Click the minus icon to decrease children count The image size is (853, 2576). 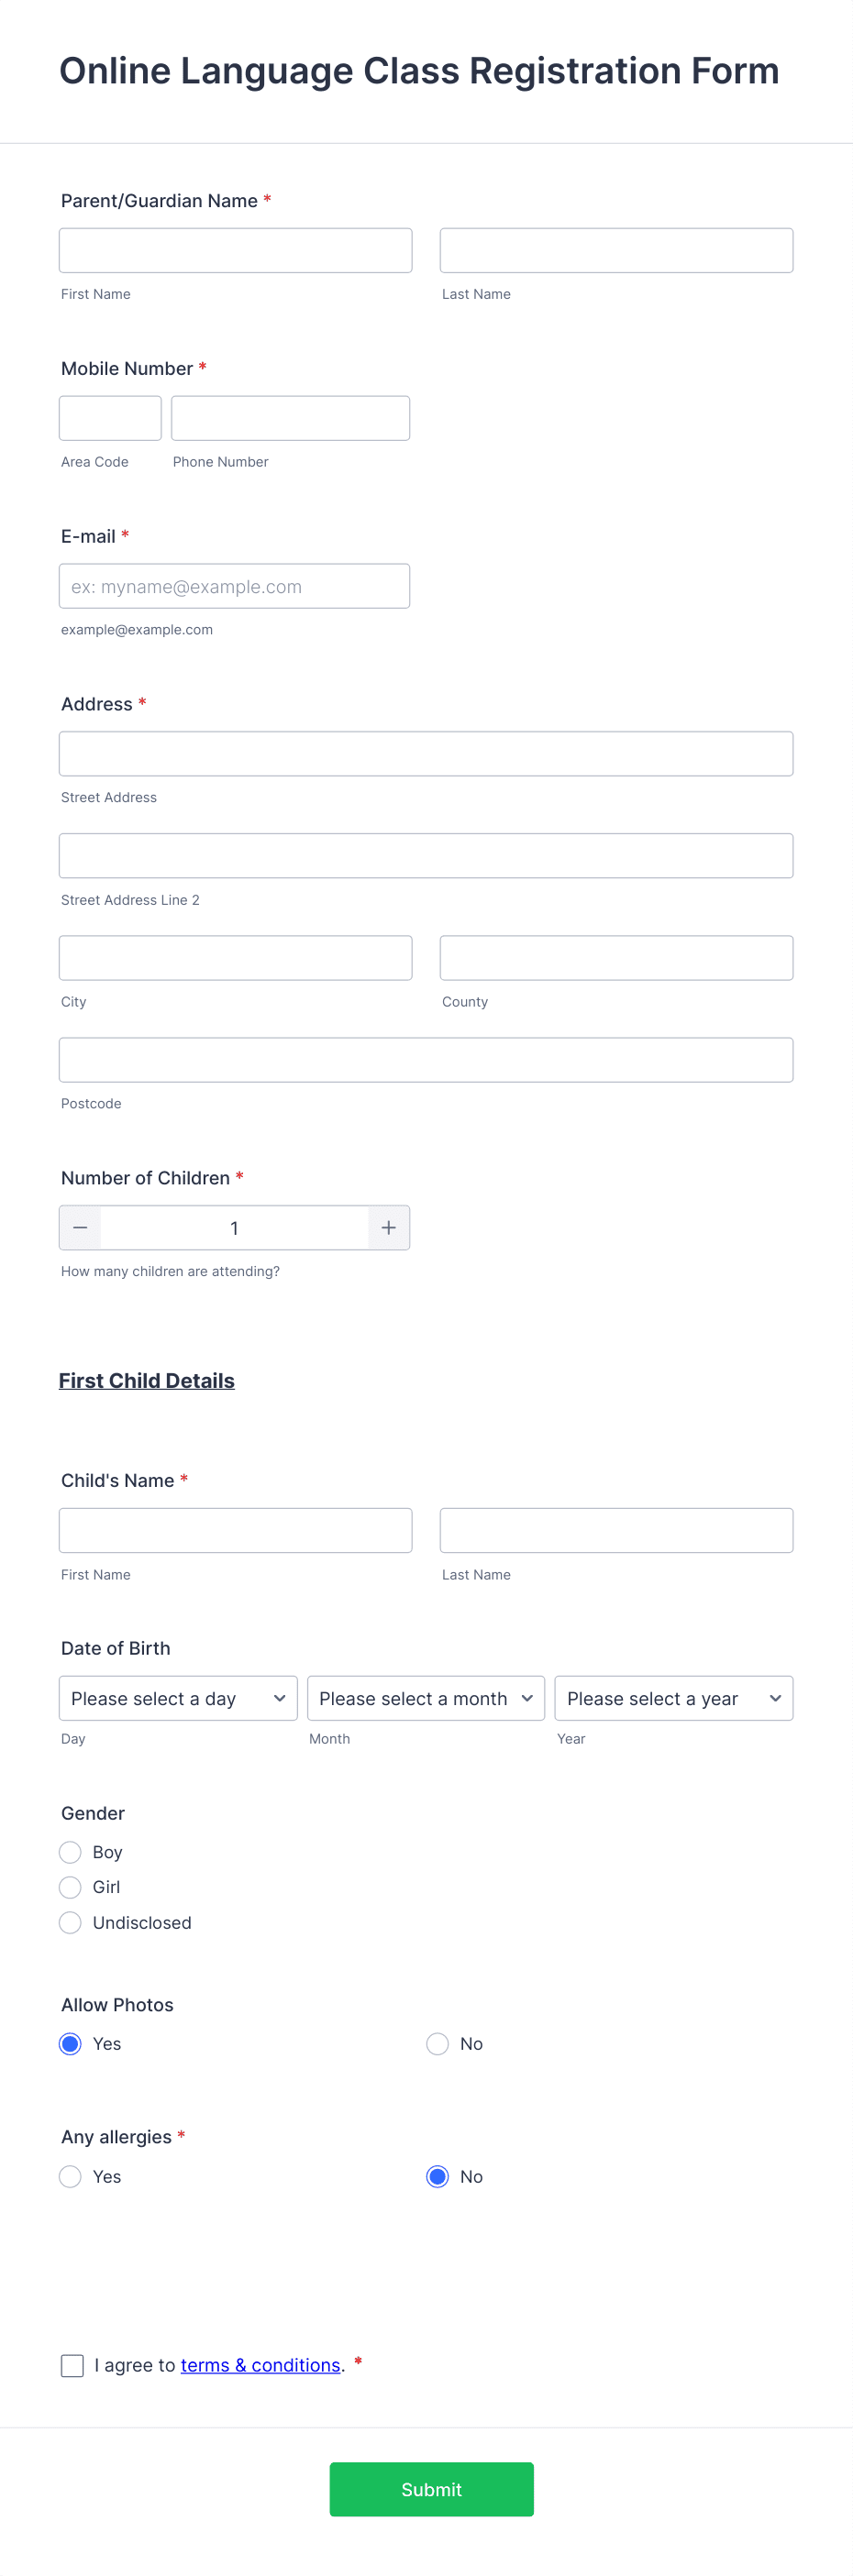tap(80, 1227)
